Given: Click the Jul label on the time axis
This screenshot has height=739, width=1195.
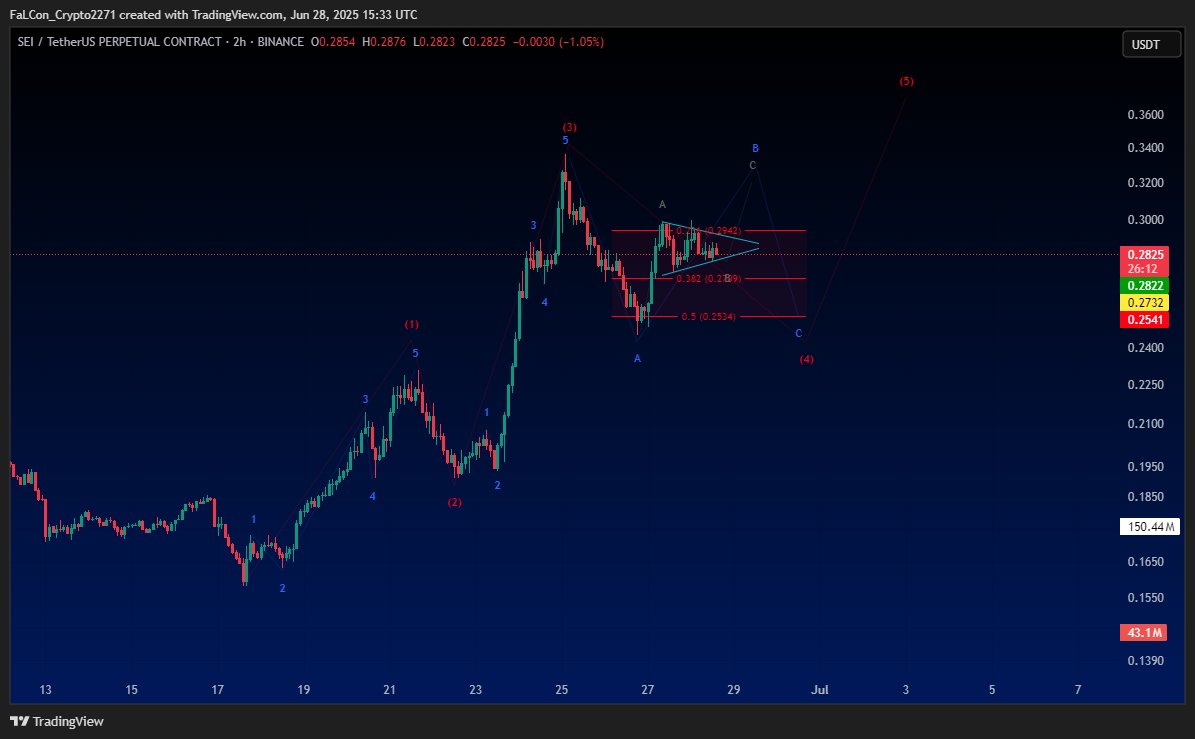Looking at the screenshot, I should coord(820,690).
